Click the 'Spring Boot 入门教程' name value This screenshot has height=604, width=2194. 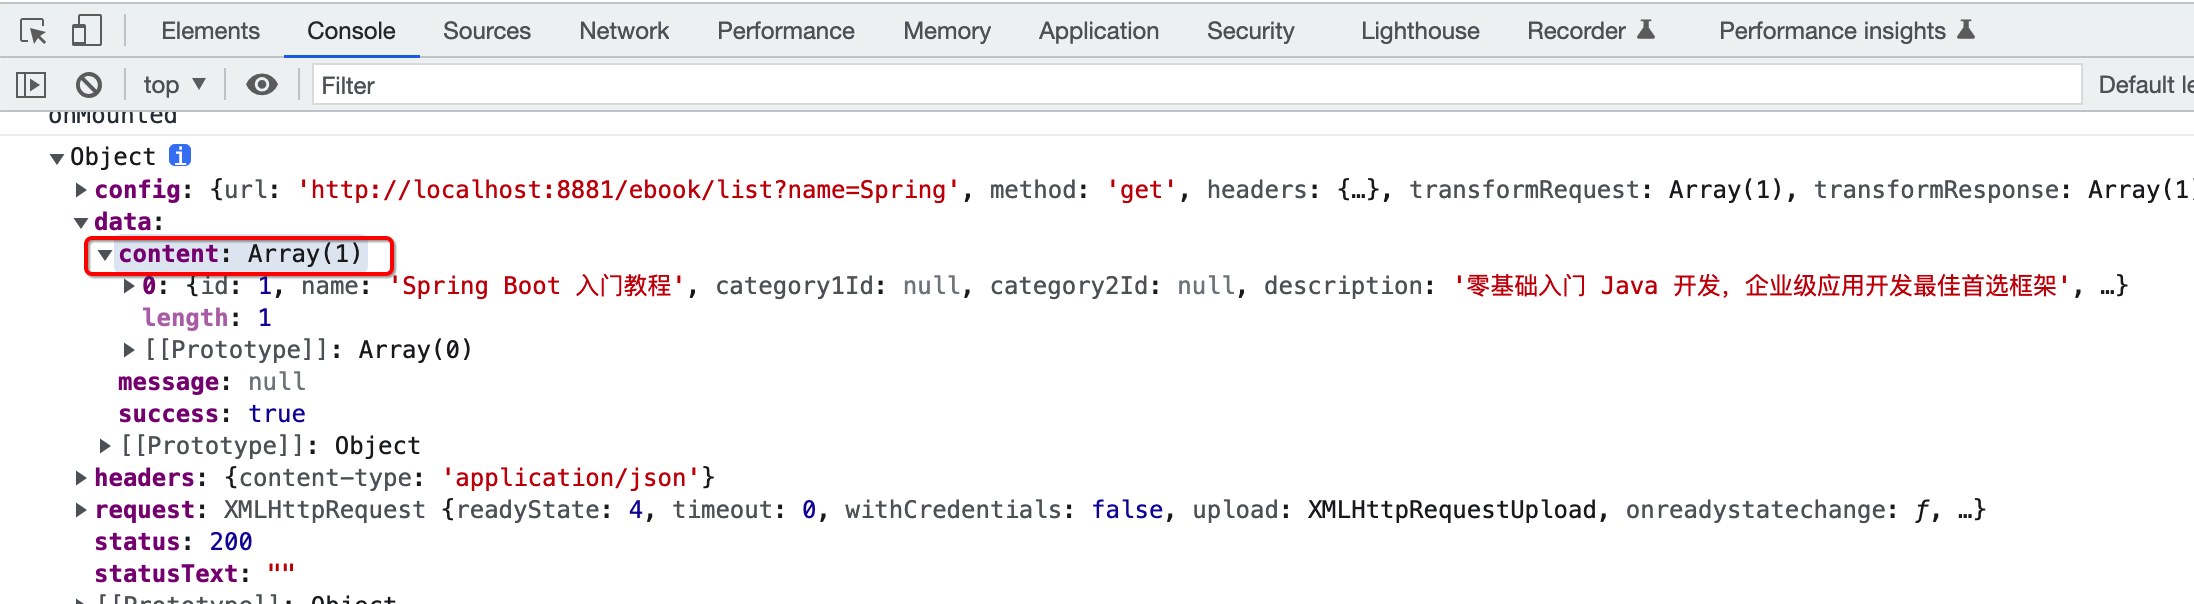(537, 285)
